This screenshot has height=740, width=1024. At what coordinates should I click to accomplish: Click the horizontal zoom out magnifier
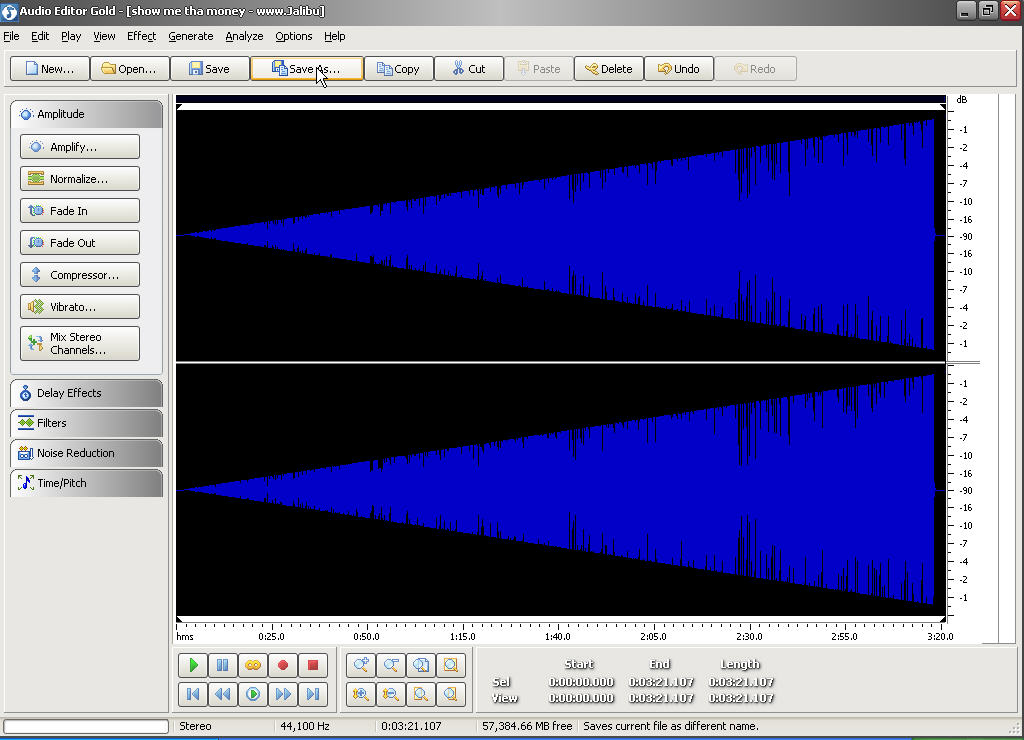point(391,665)
